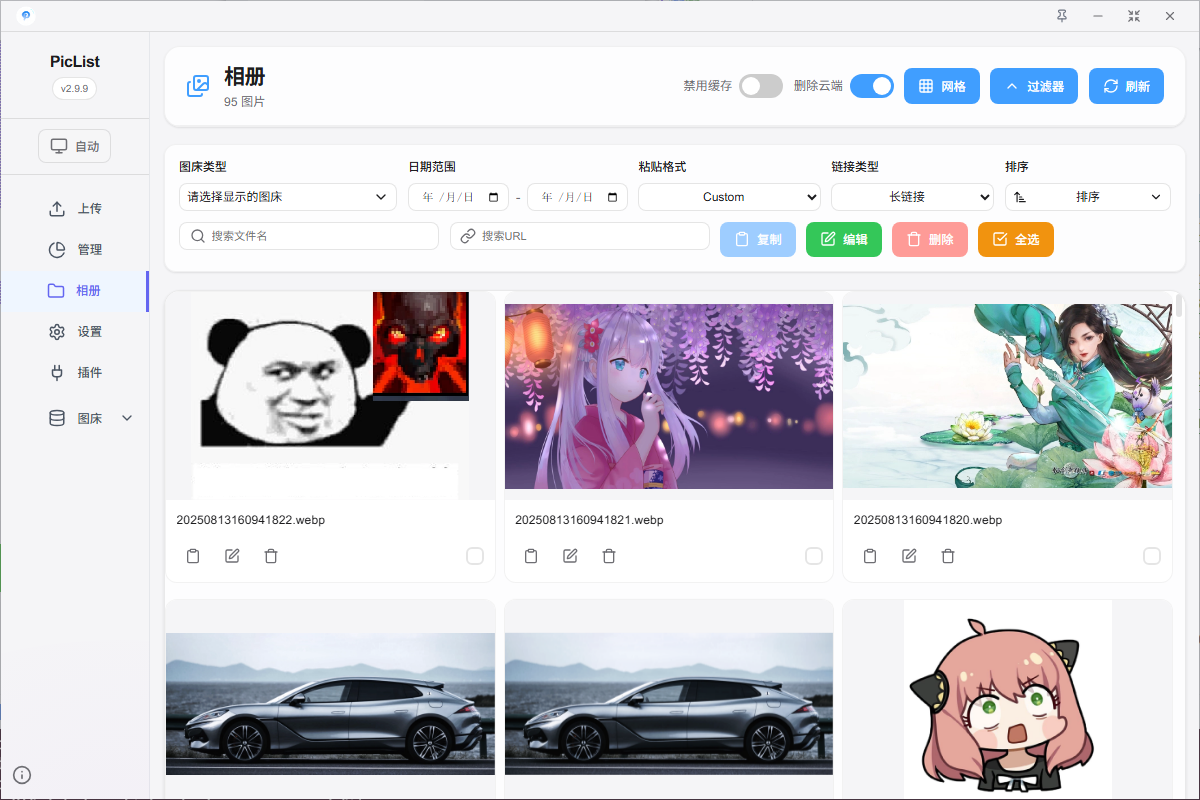Click the orange 全选 select all button
Viewport: 1200px width, 800px height.
tap(1016, 240)
